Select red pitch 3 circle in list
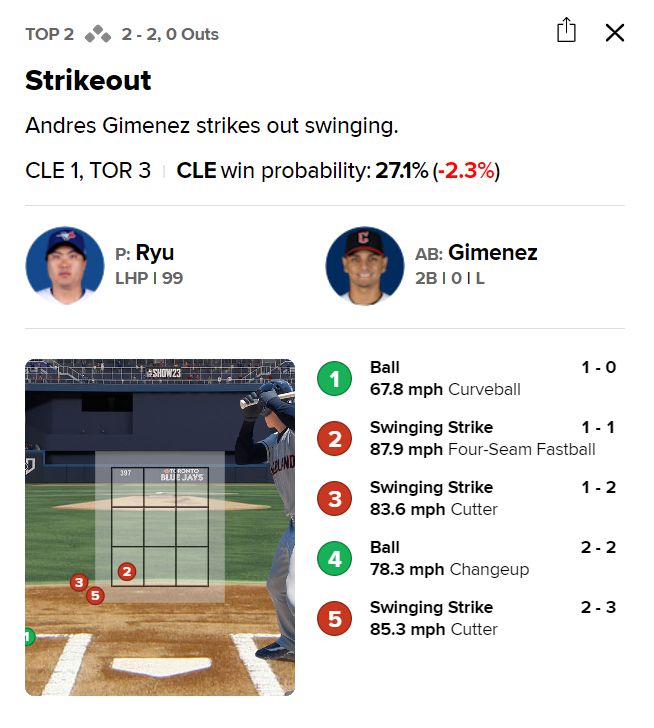Image resolution: width=654 pixels, height=728 pixels. 335,499
